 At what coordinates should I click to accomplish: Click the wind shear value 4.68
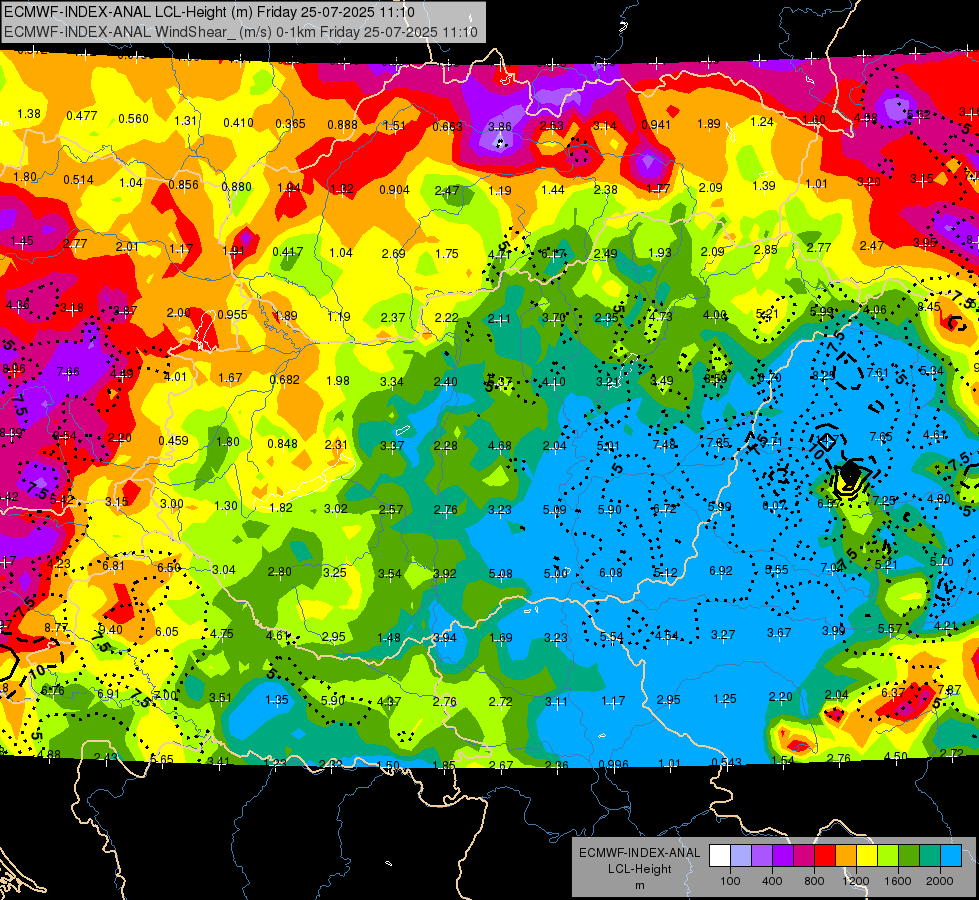coord(499,446)
